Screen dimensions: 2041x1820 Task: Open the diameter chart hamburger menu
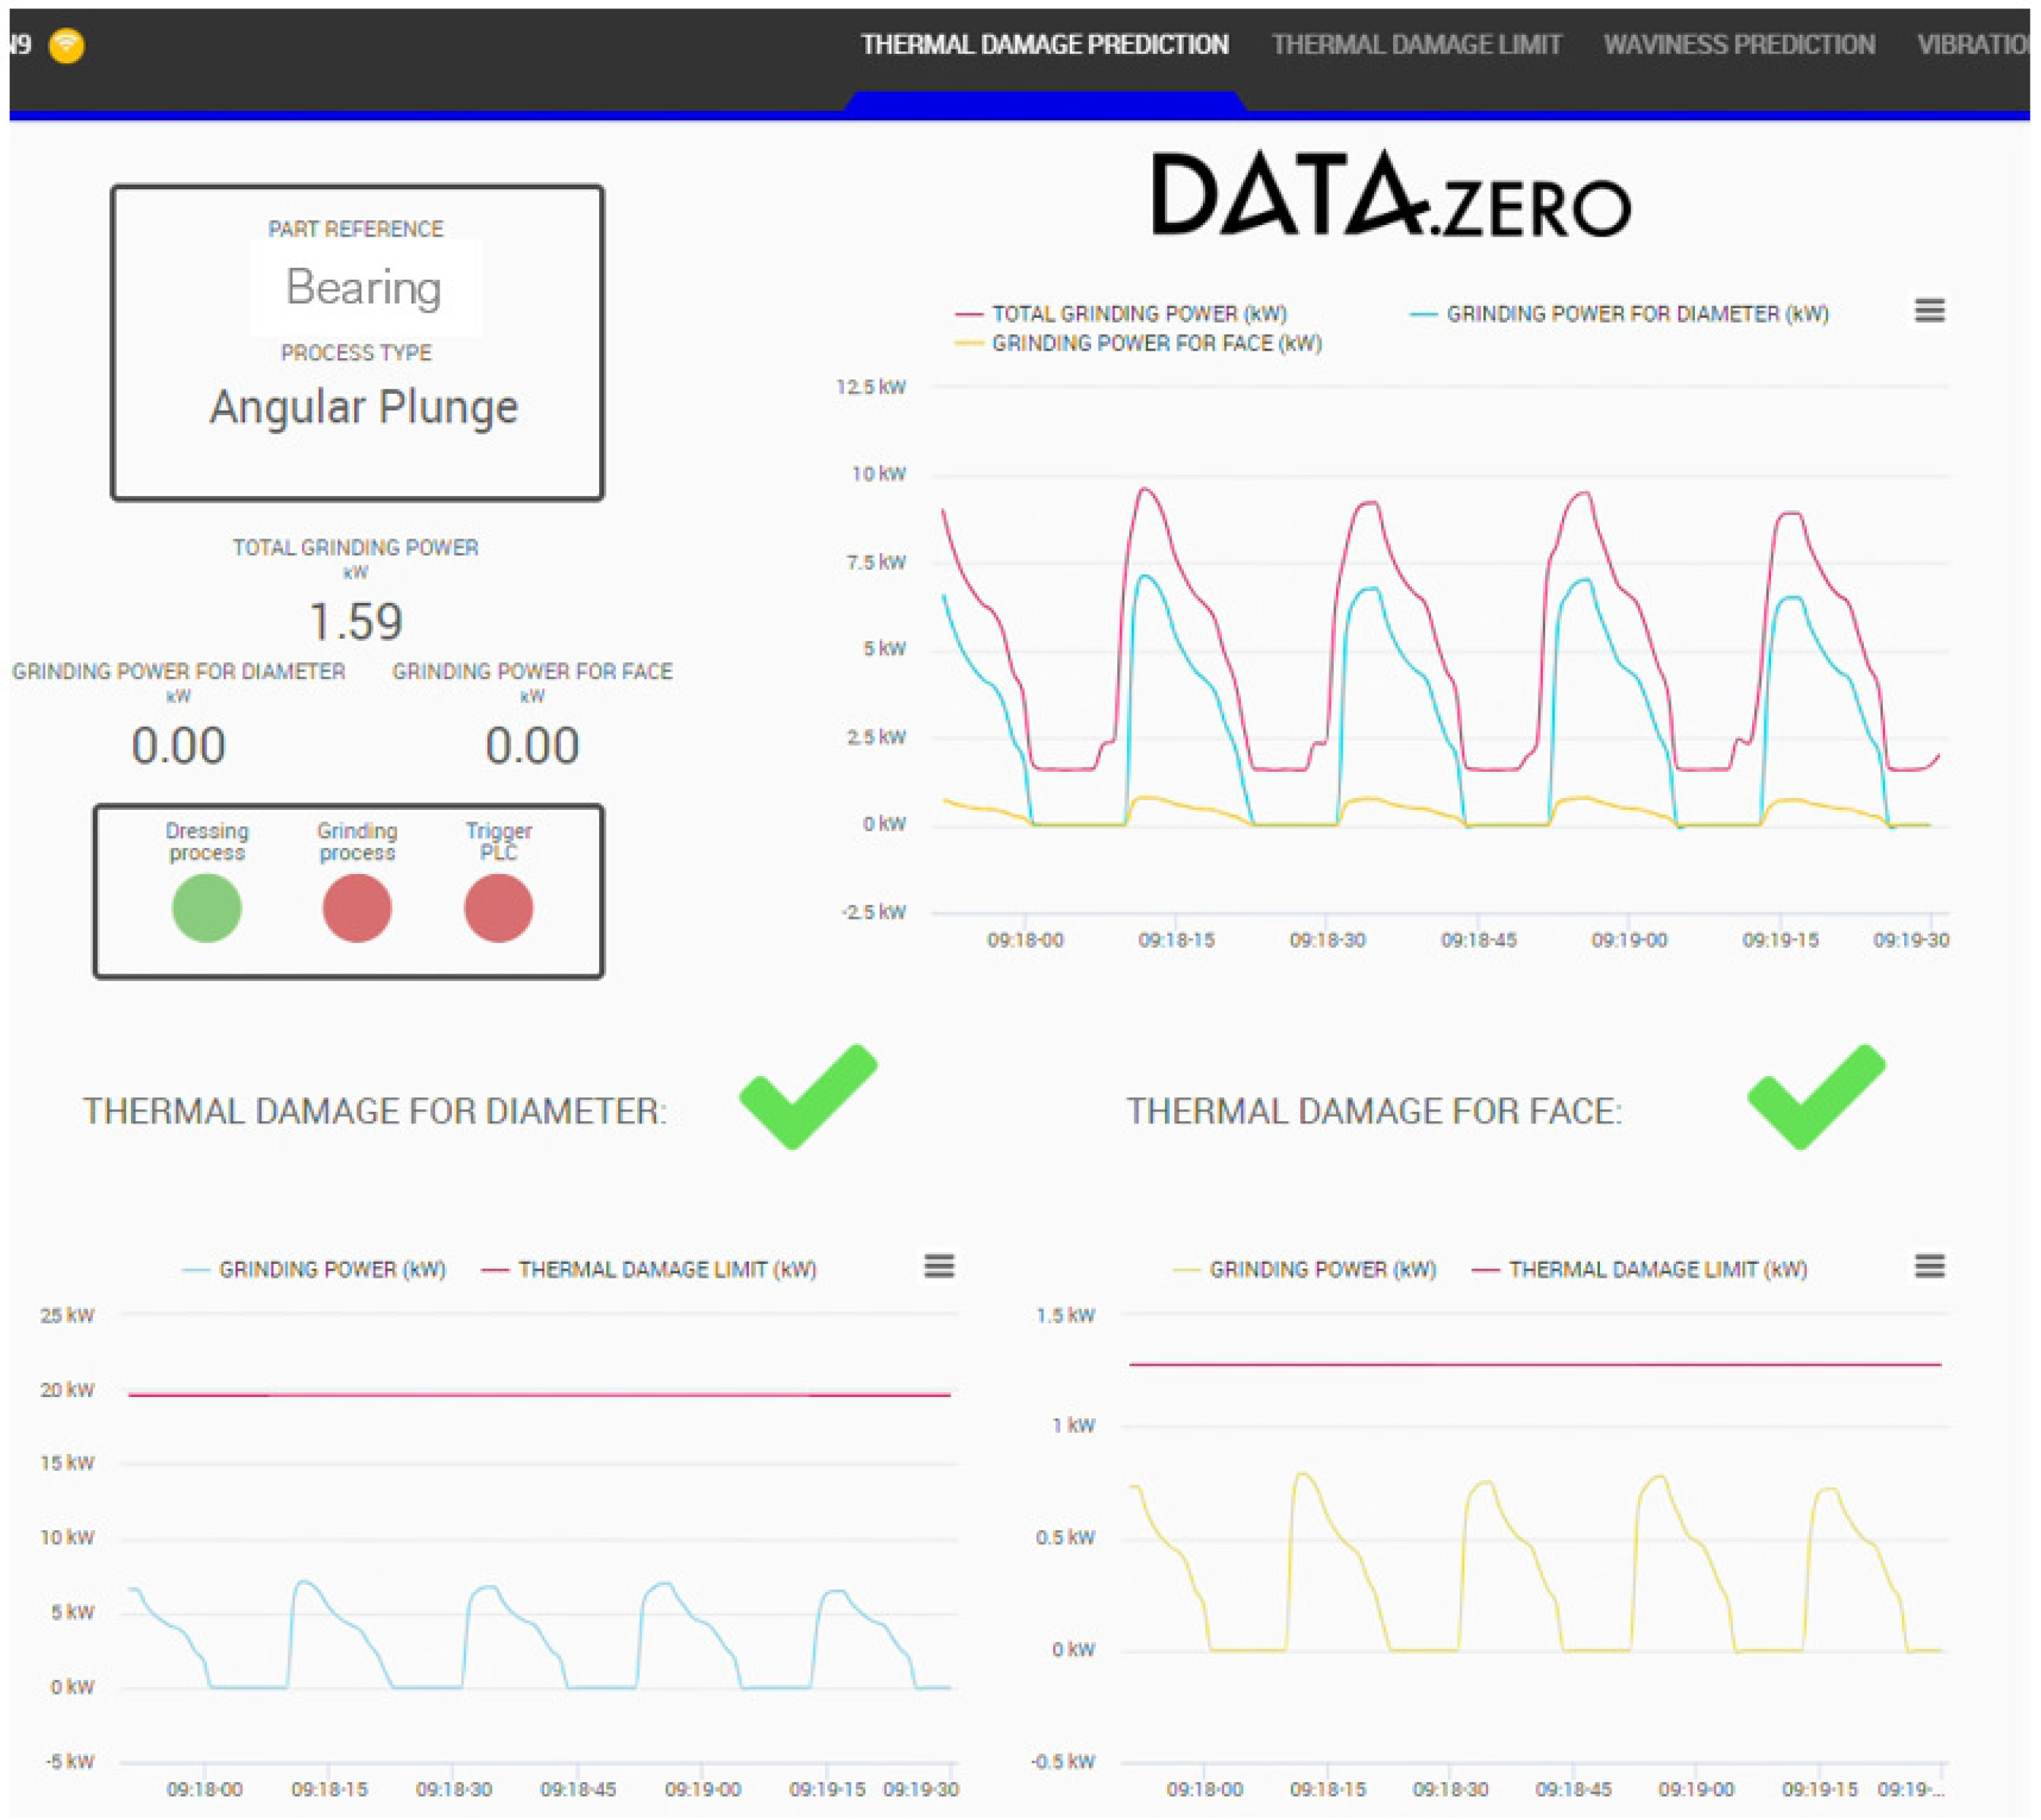938,1266
